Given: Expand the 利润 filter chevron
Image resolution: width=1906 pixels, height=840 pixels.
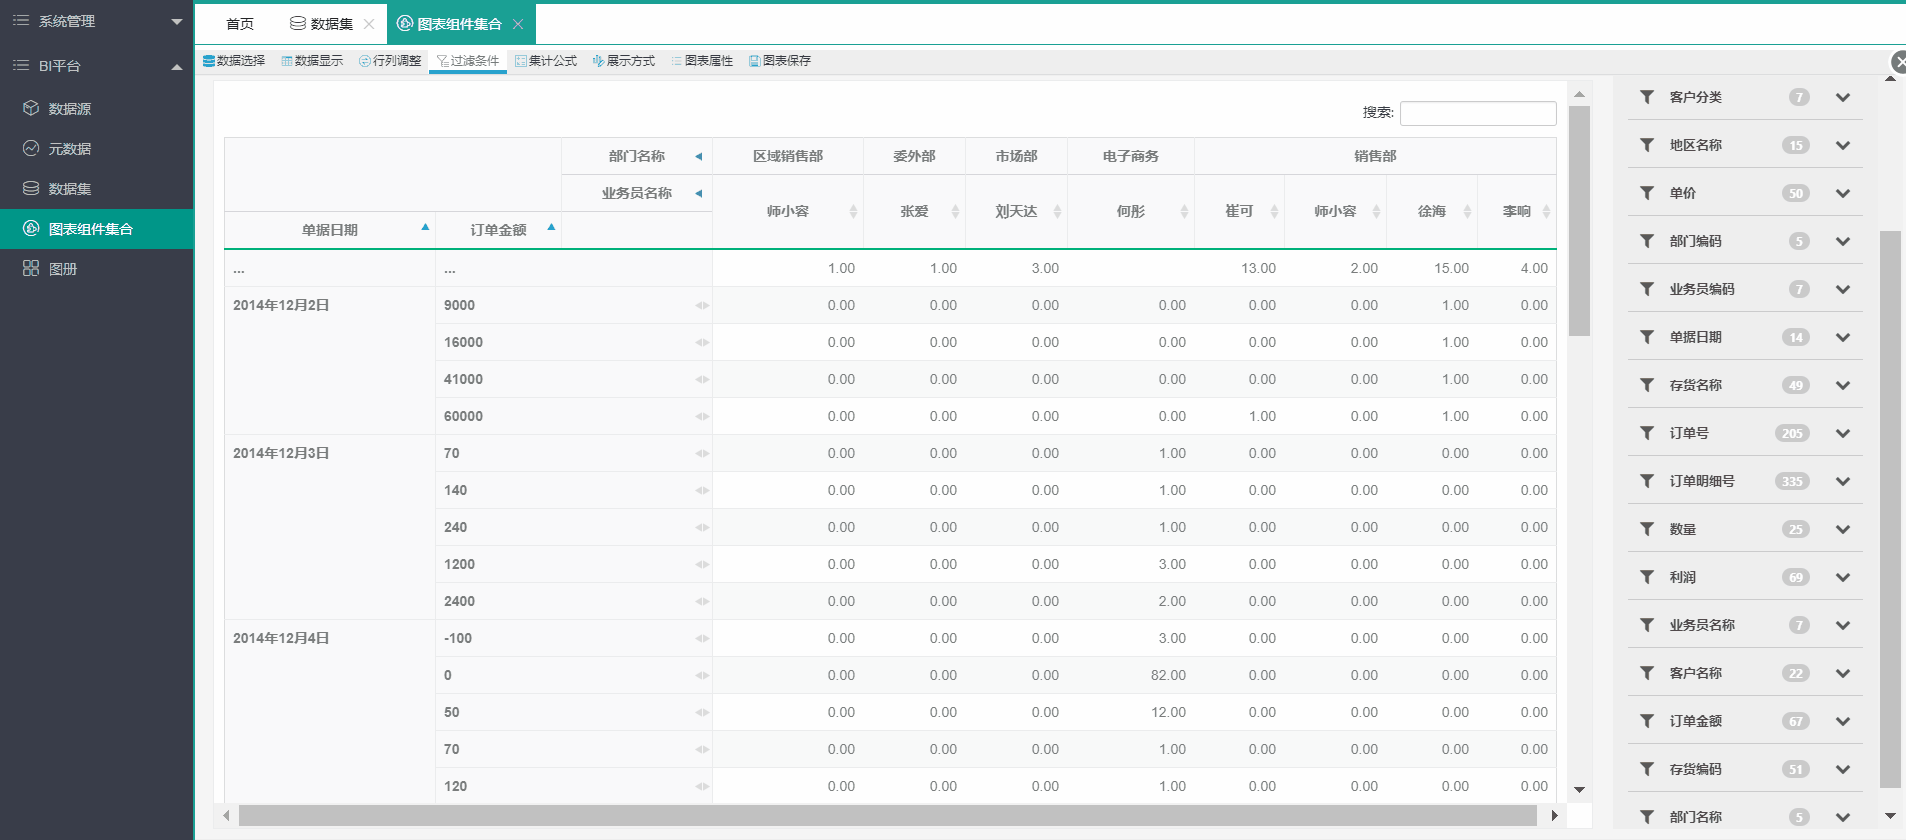Looking at the screenshot, I should click(x=1842, y=577).
